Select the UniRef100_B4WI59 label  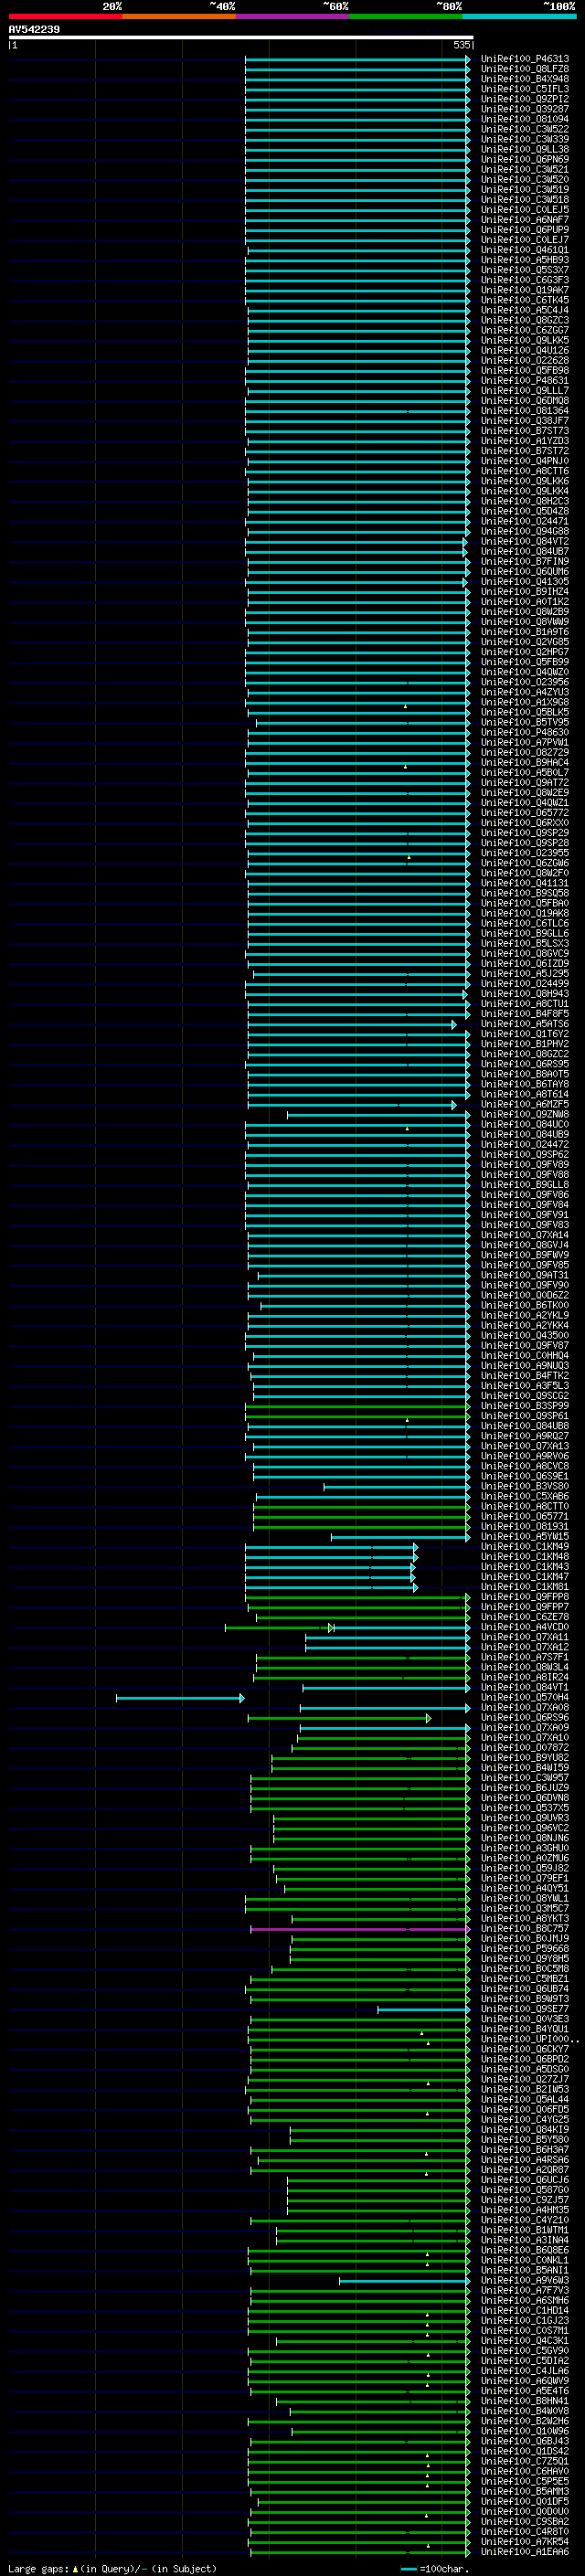524,1767
